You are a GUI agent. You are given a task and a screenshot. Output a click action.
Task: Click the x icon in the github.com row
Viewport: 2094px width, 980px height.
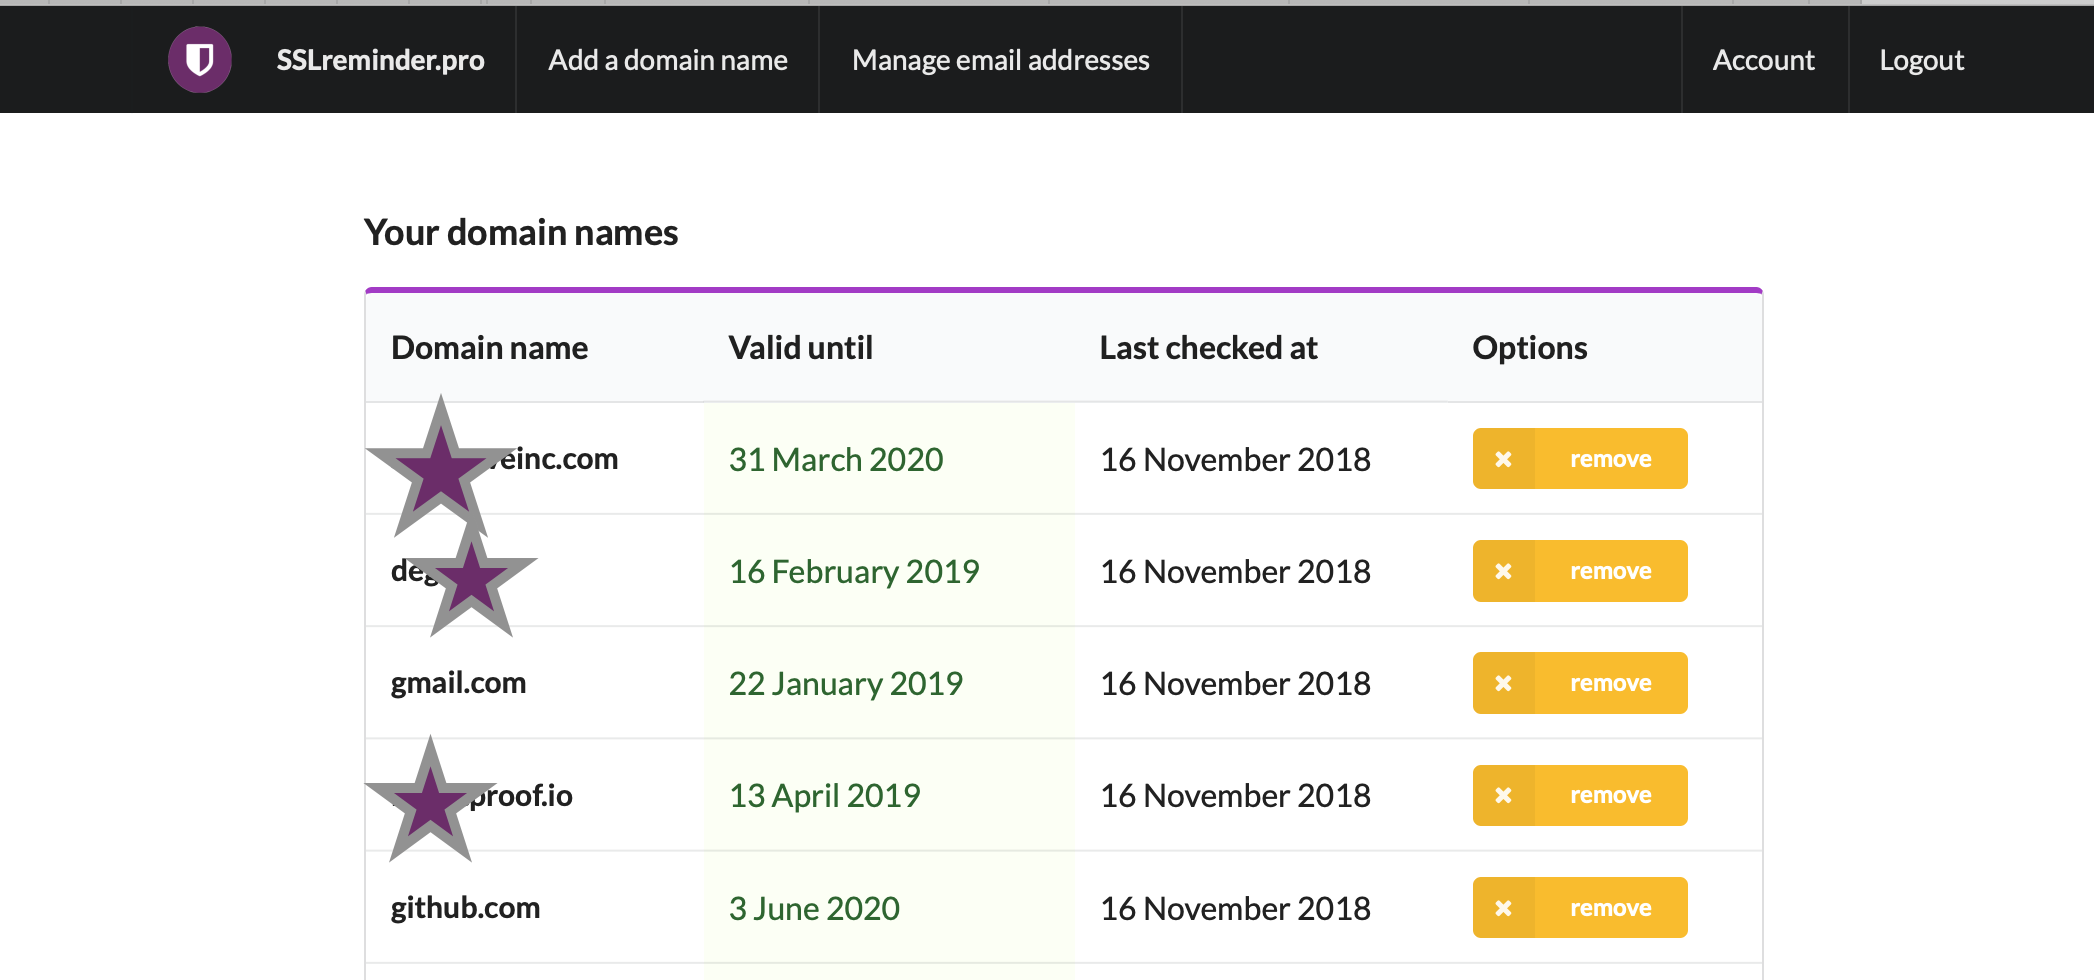1503,908
